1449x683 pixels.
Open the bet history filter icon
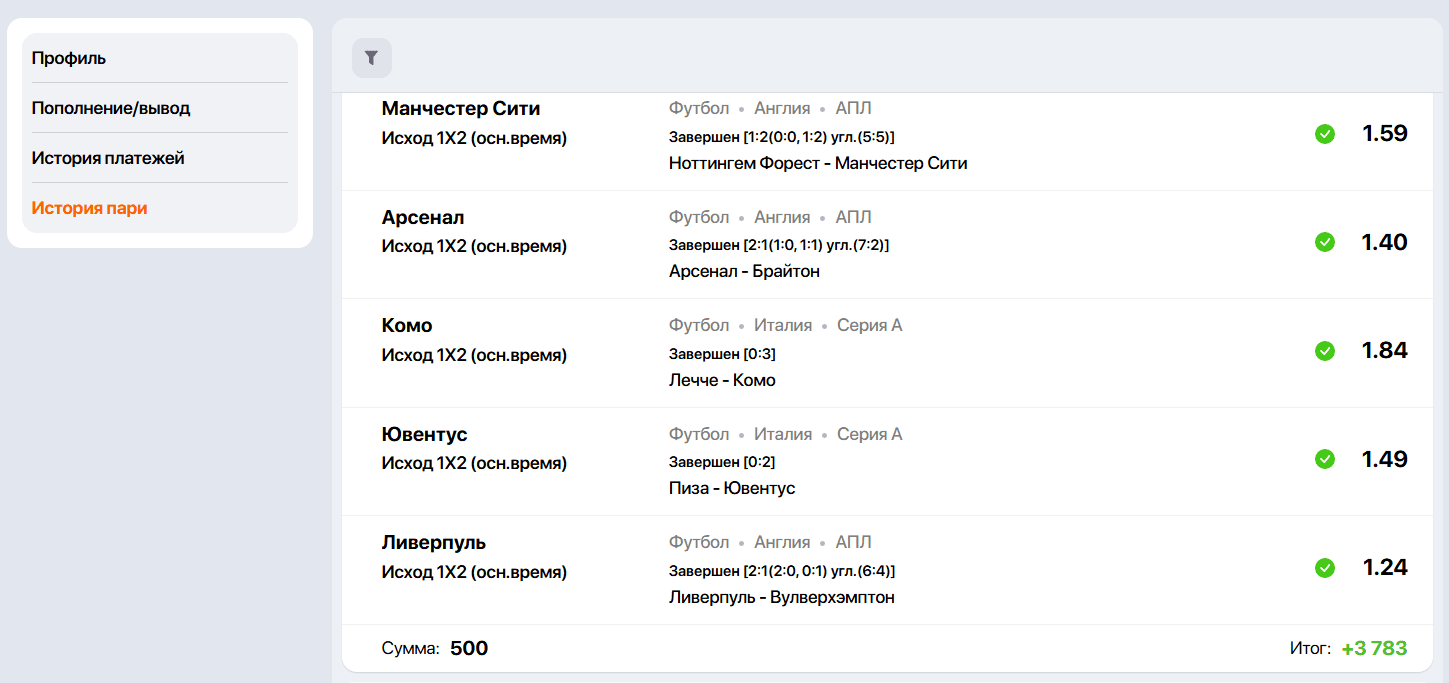coord(371,58)
